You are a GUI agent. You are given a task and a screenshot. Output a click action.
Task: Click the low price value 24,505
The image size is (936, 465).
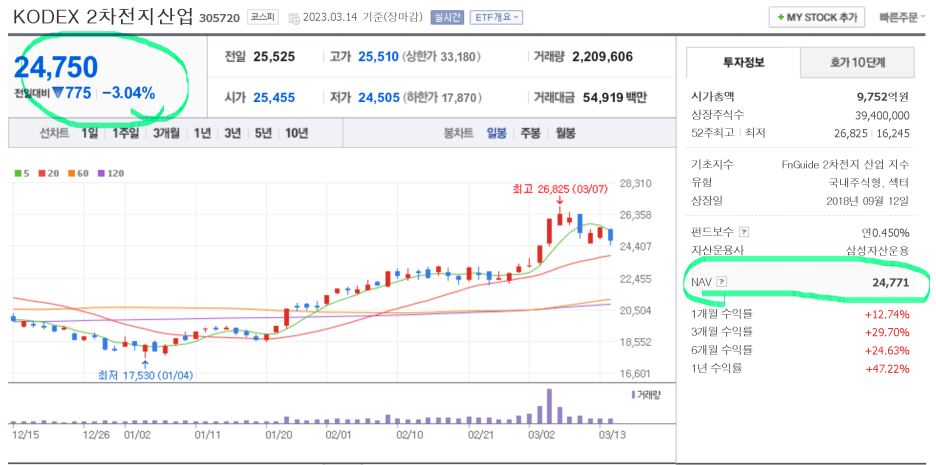[378, 97]
